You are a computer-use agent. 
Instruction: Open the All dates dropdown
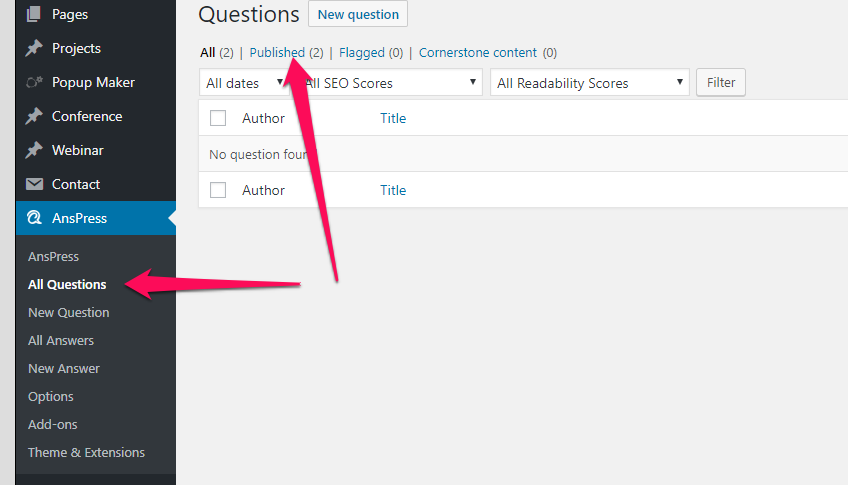243,83
